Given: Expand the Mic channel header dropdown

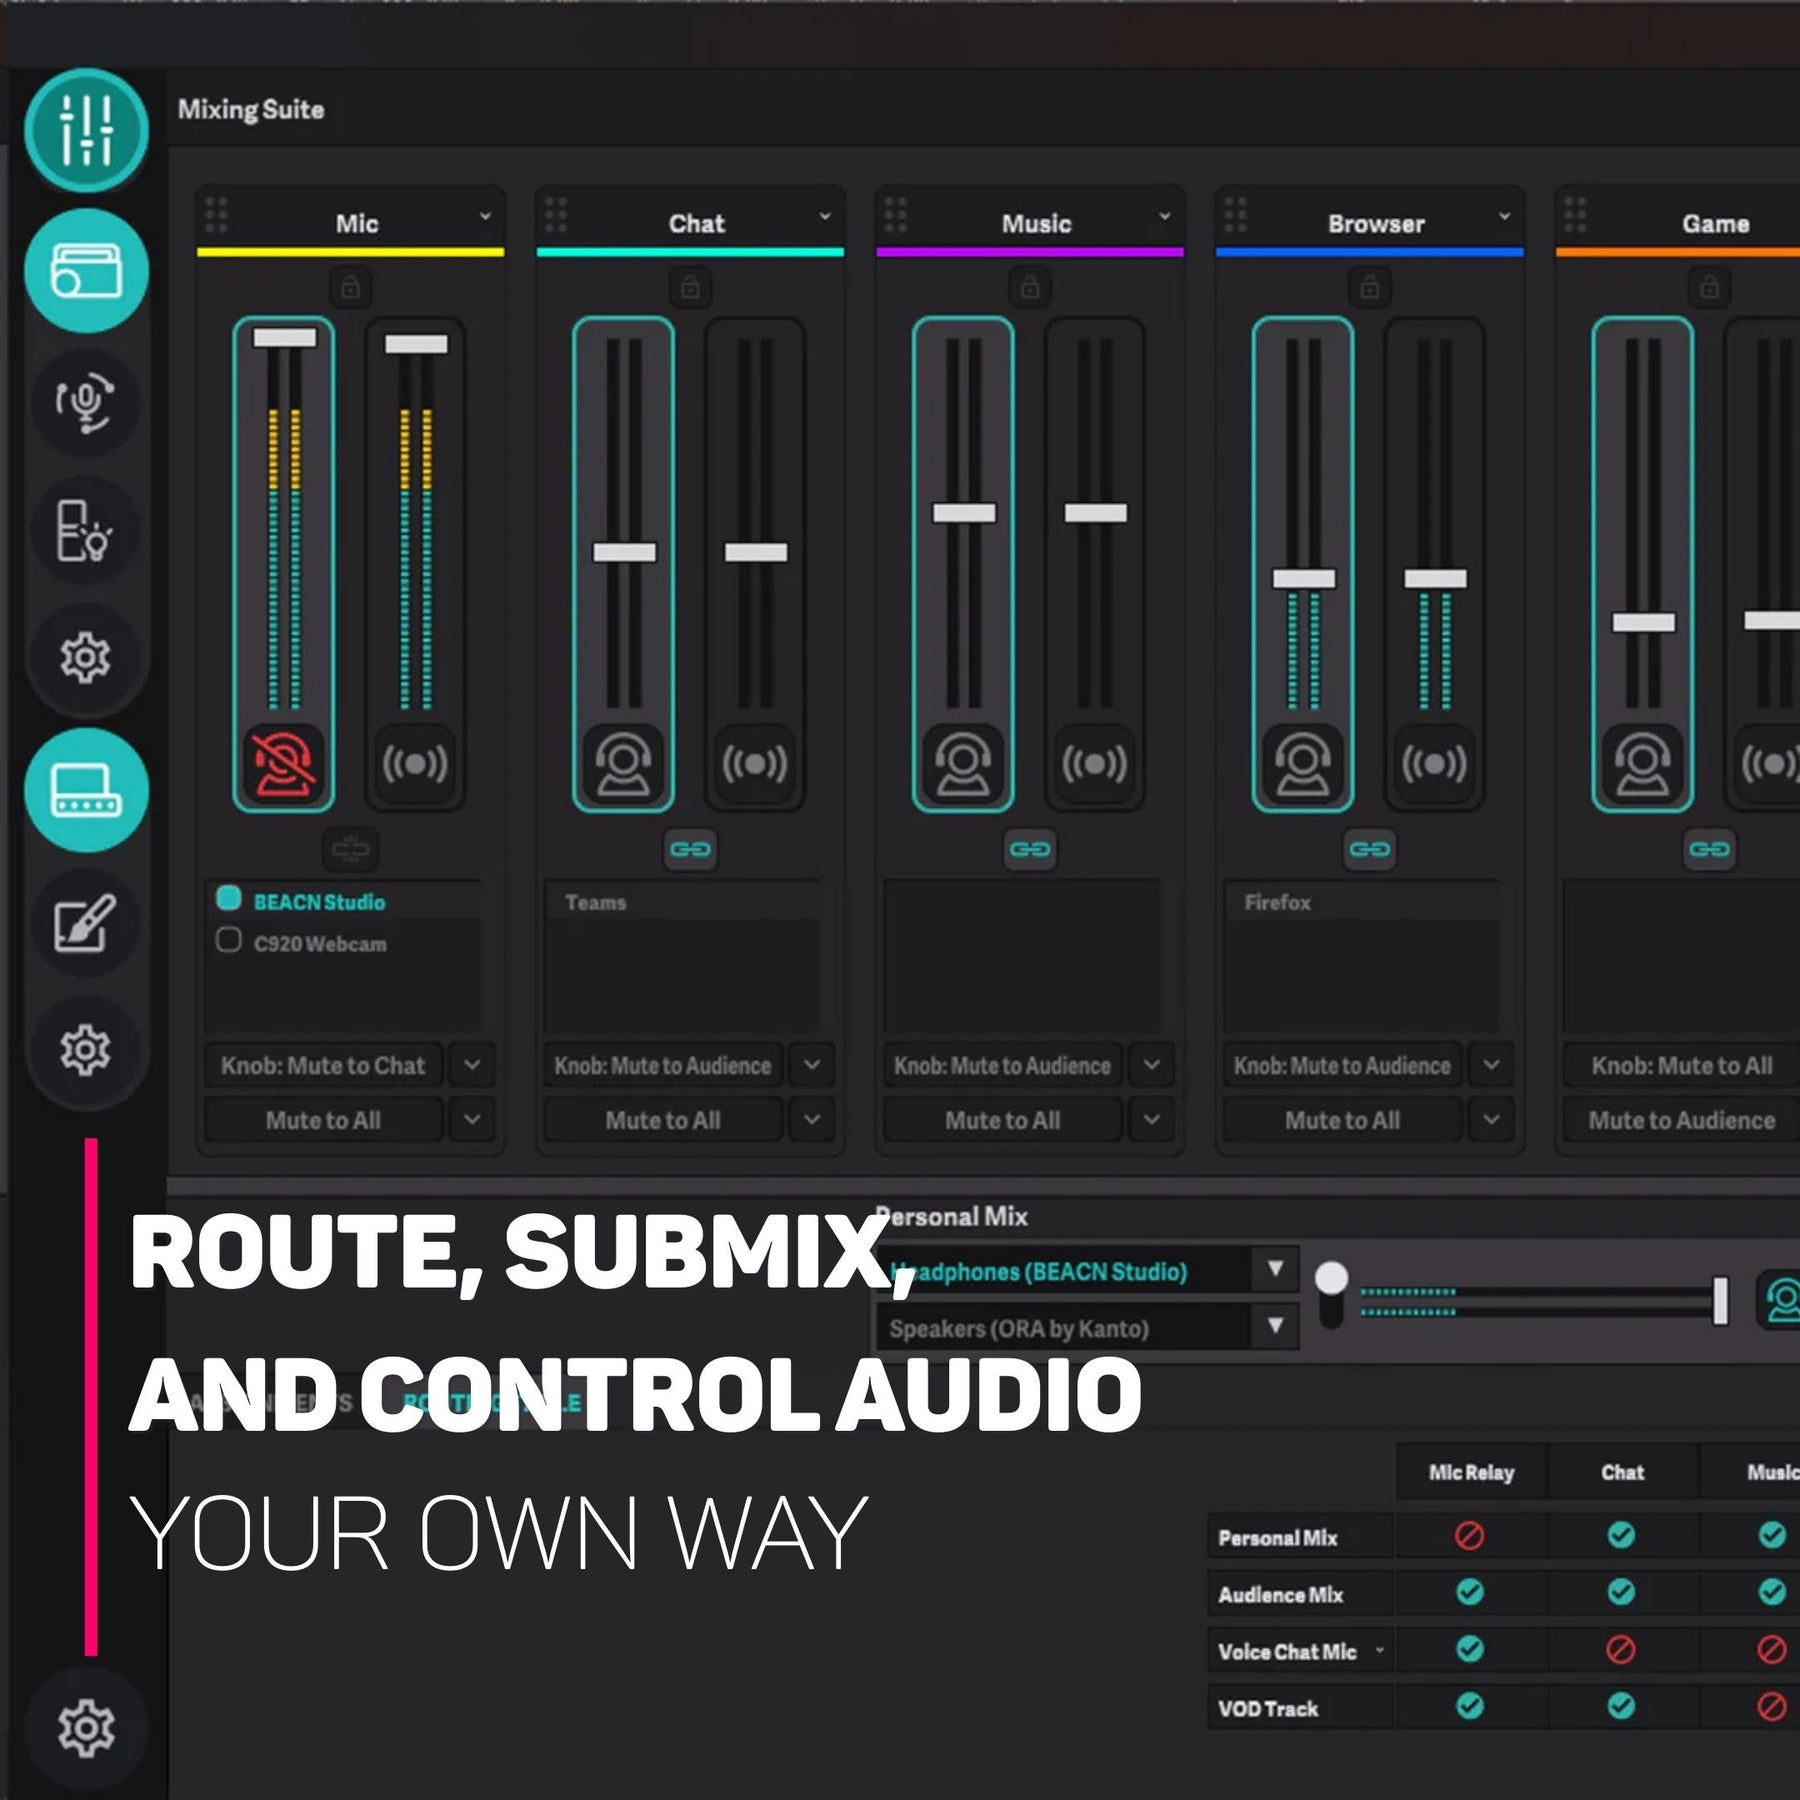Looking at the screenshot, I should click(485, 216).
